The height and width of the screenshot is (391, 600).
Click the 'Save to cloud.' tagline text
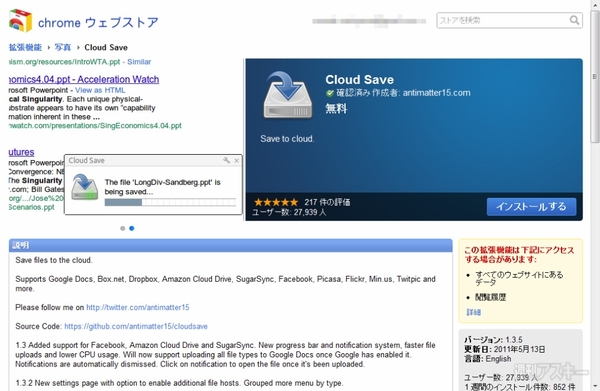287,139
